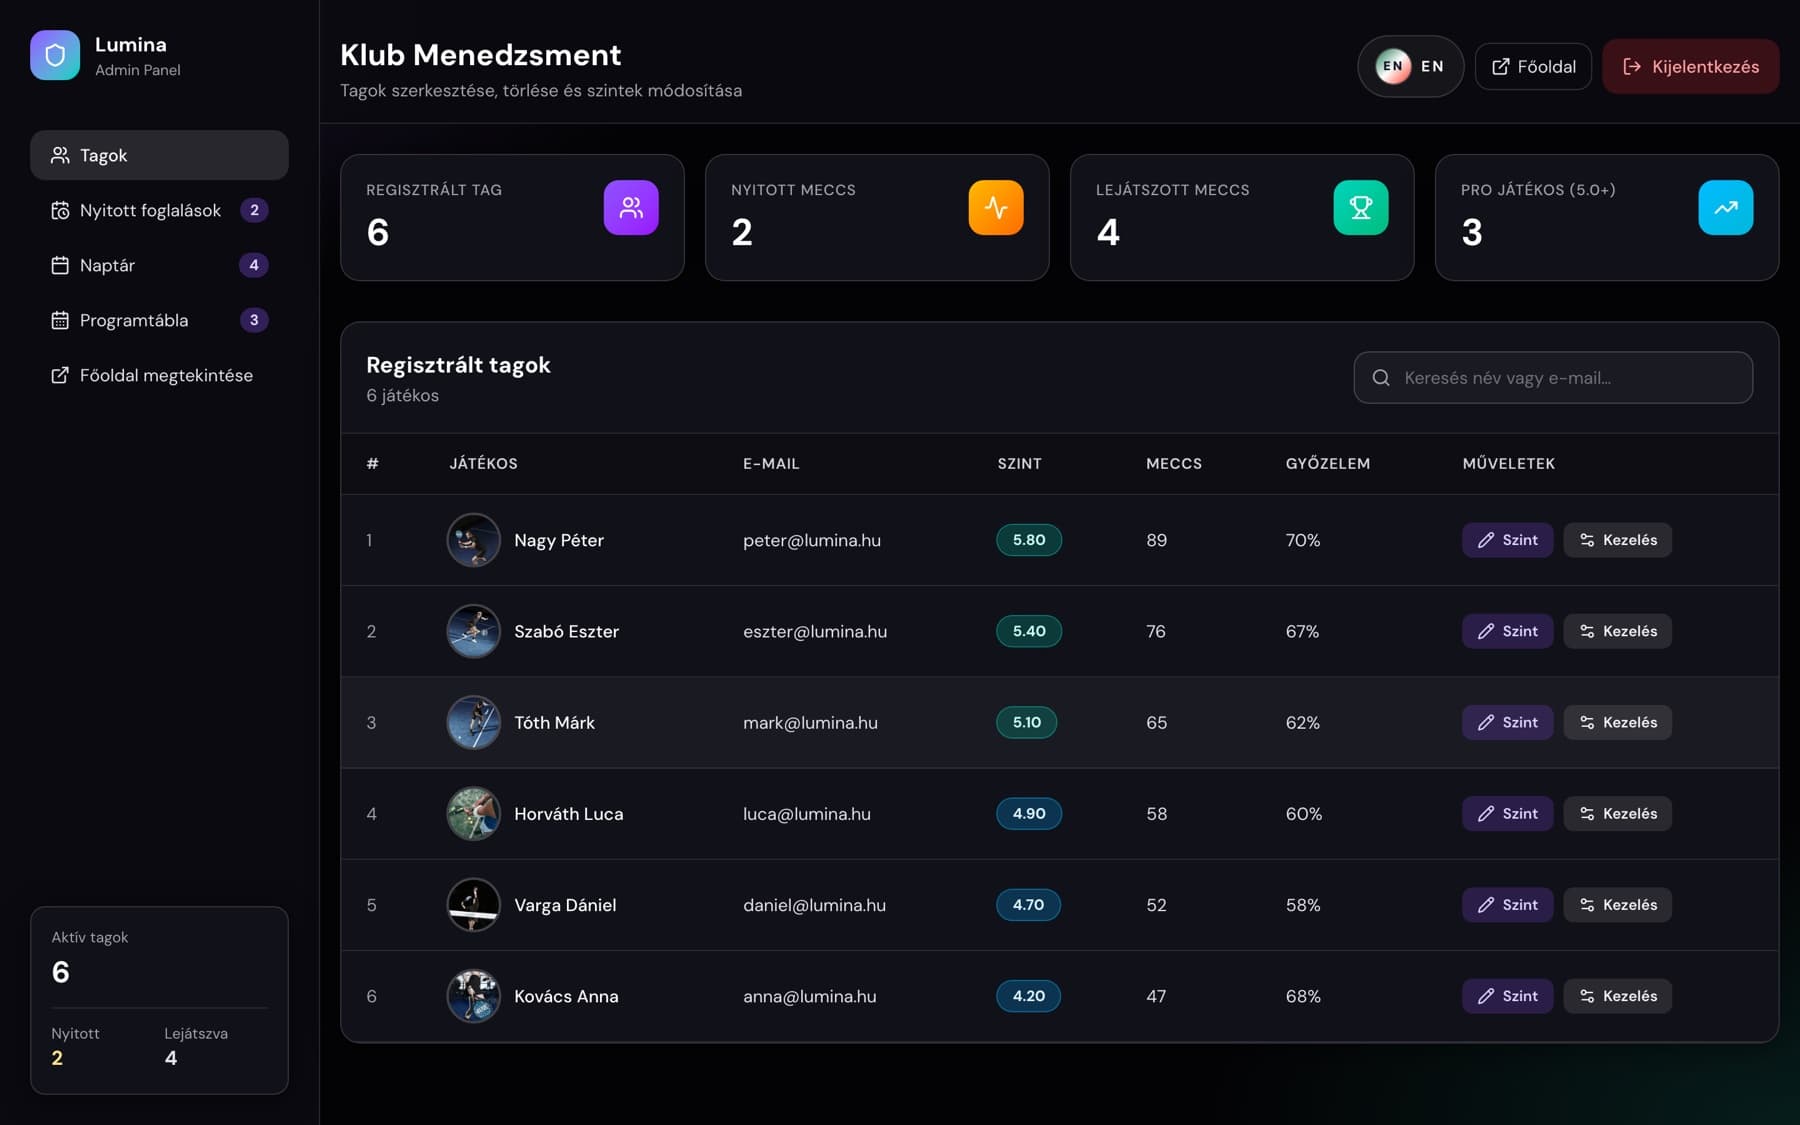Image resolution: width=1800 pixels, height=1125 pixels.
Task: Open Kezelés for Nagy Péter
Action: 1617,540
